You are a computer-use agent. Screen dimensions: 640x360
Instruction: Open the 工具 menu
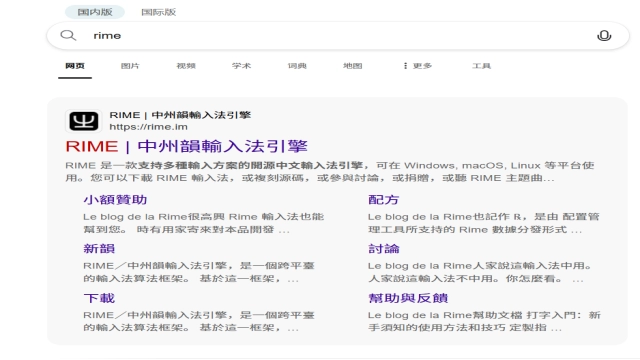point(481,66)
